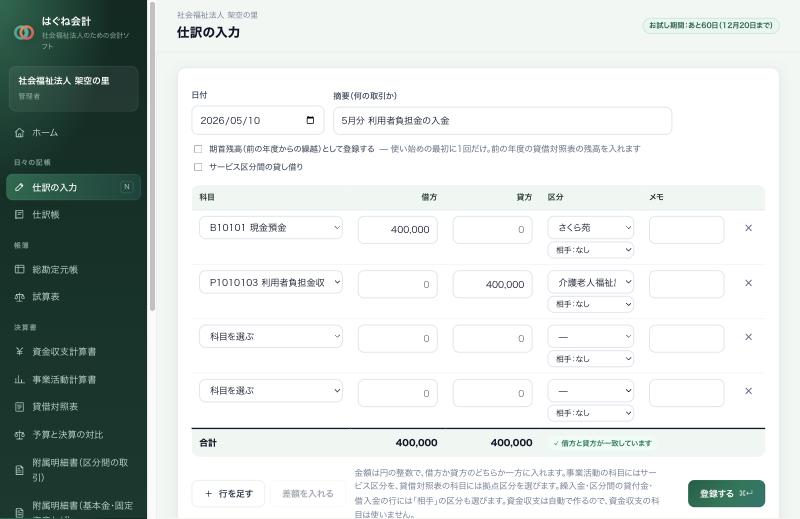Open the third row 相手:なし dropdown
800x519 pixels.
coord(591,359)
